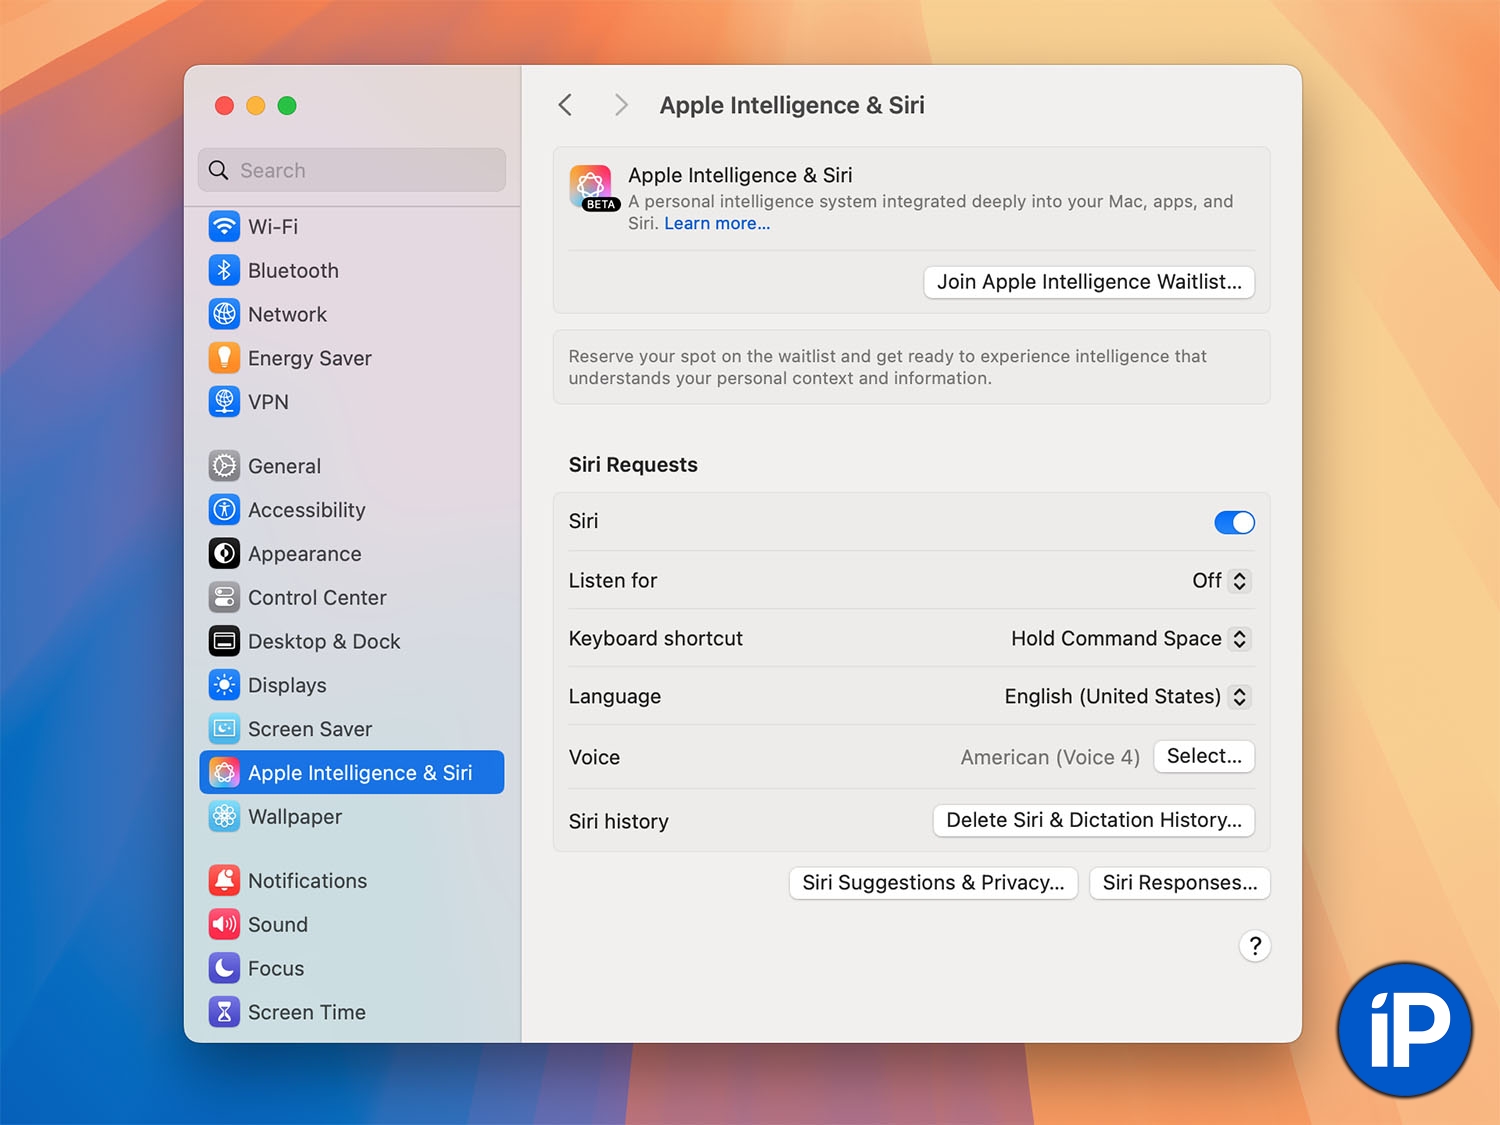The image size is (1500, 1125).
Task: Go to Notifications settings pane
Action: (x=307, y=881)
